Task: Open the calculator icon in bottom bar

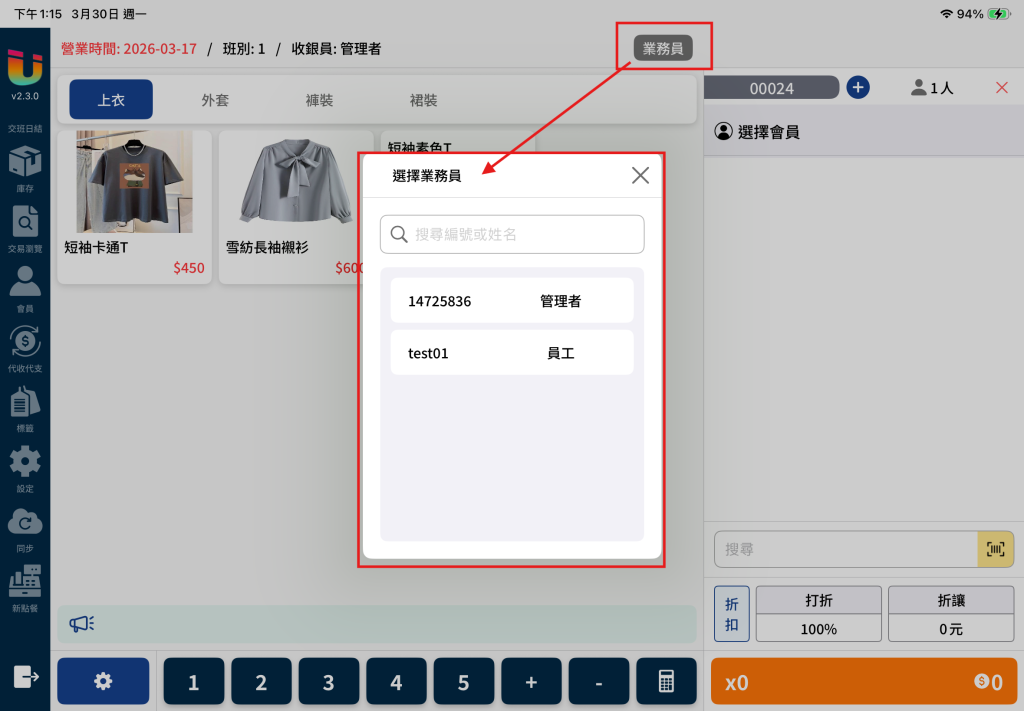Action: point(666,682)
